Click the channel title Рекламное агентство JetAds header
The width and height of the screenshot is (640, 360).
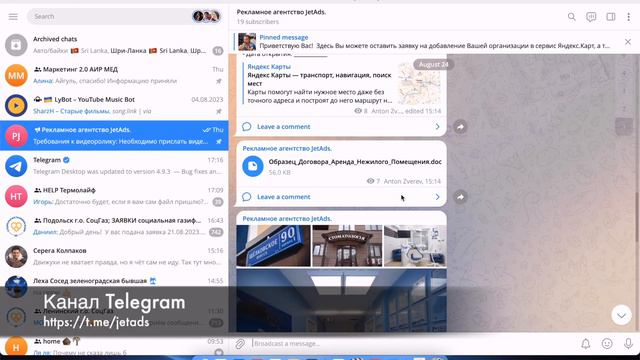pos(281,12)
